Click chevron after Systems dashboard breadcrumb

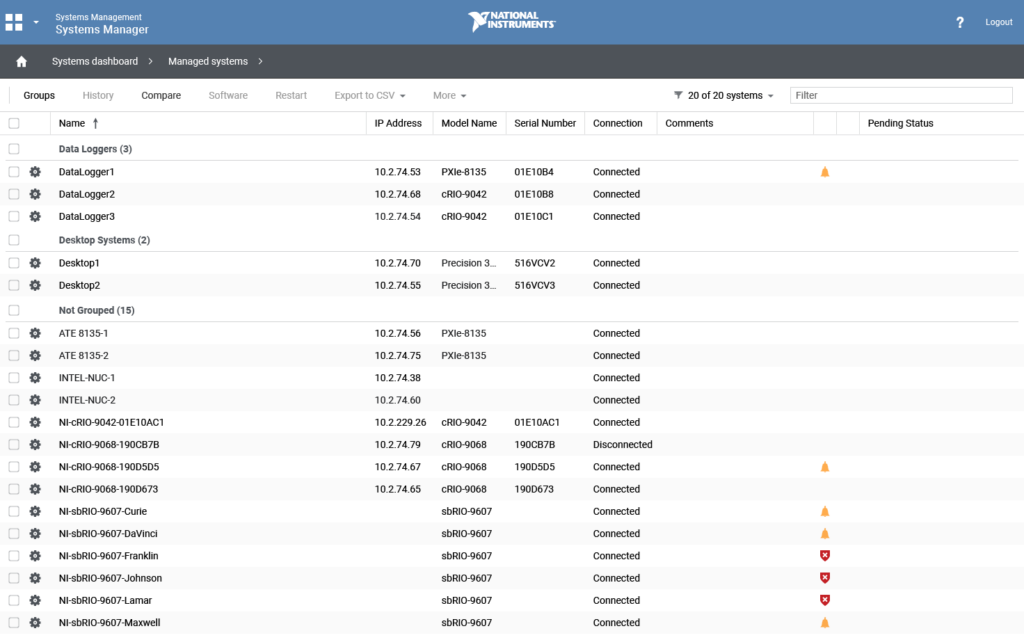coord(150,61)
